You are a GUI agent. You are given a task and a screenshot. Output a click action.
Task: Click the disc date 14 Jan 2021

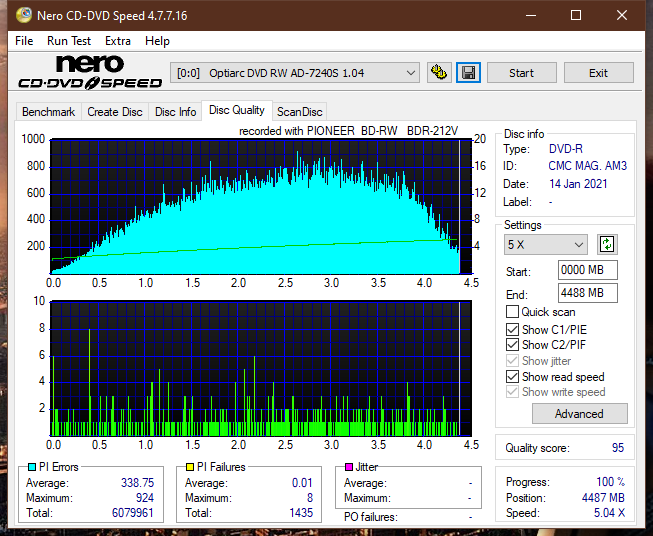coord(578,184)
